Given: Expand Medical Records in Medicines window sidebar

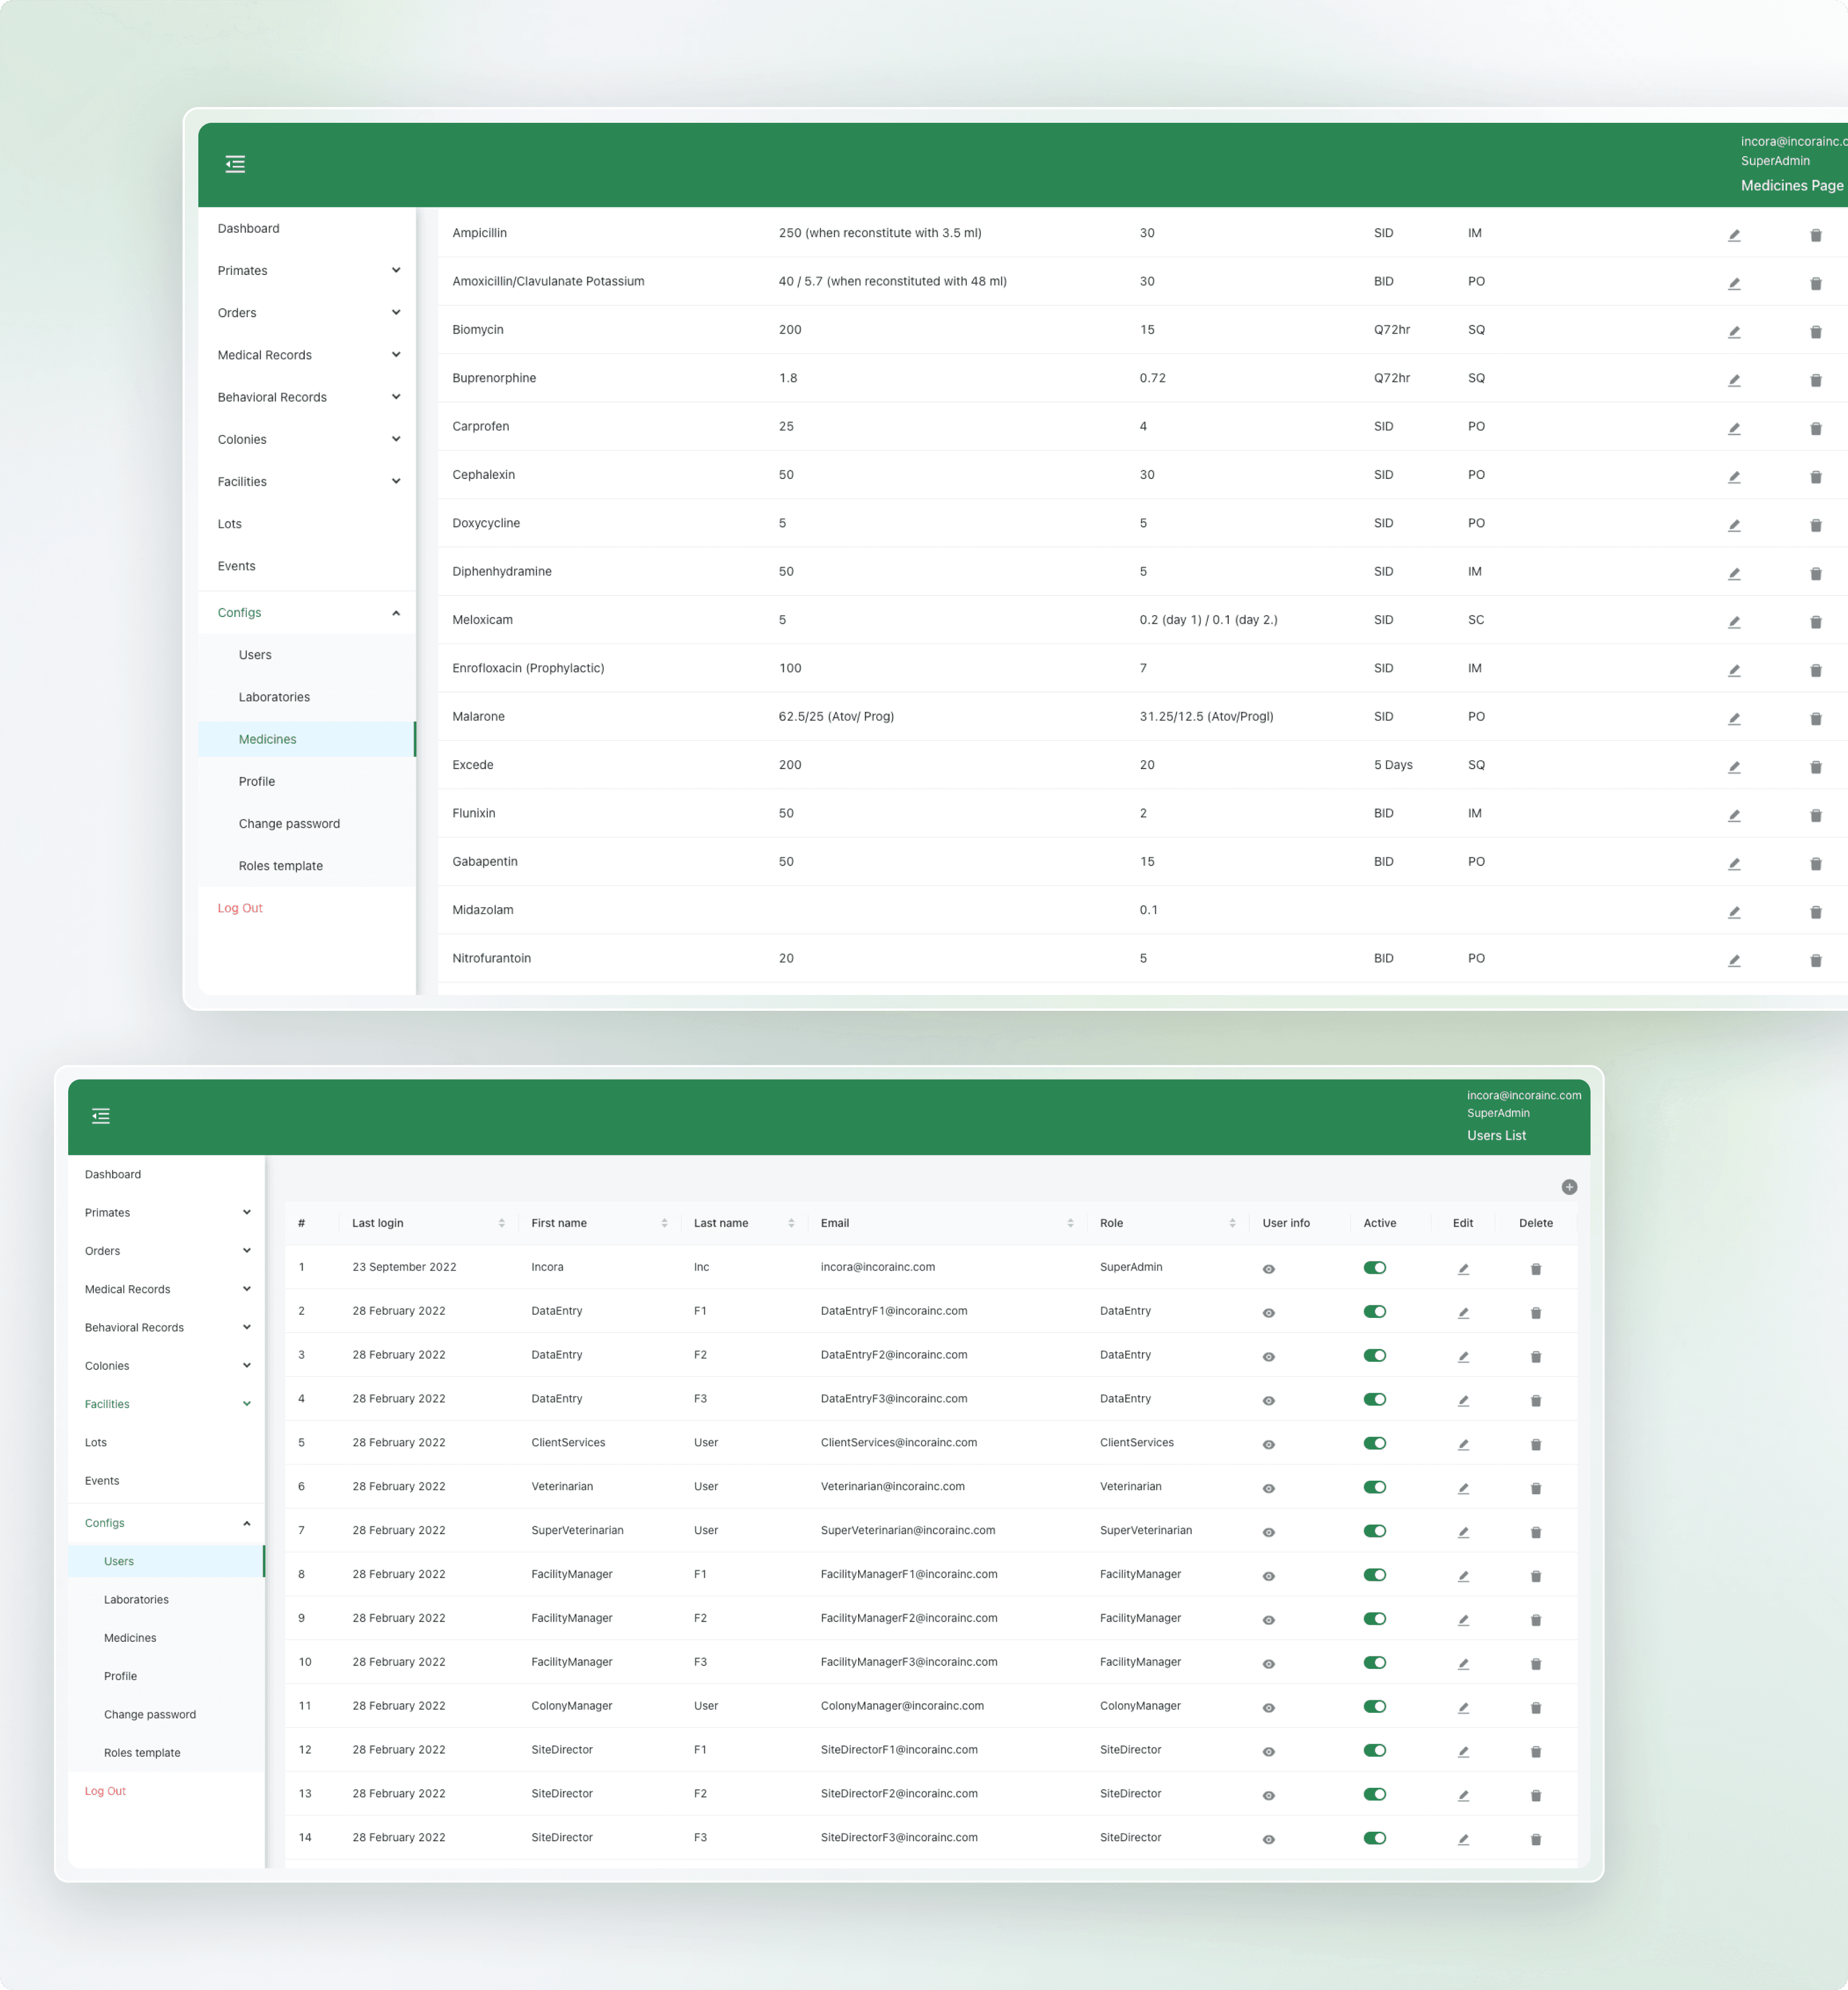Looking at the screenshot, I should pyautogui.click(x=308, y=355).
